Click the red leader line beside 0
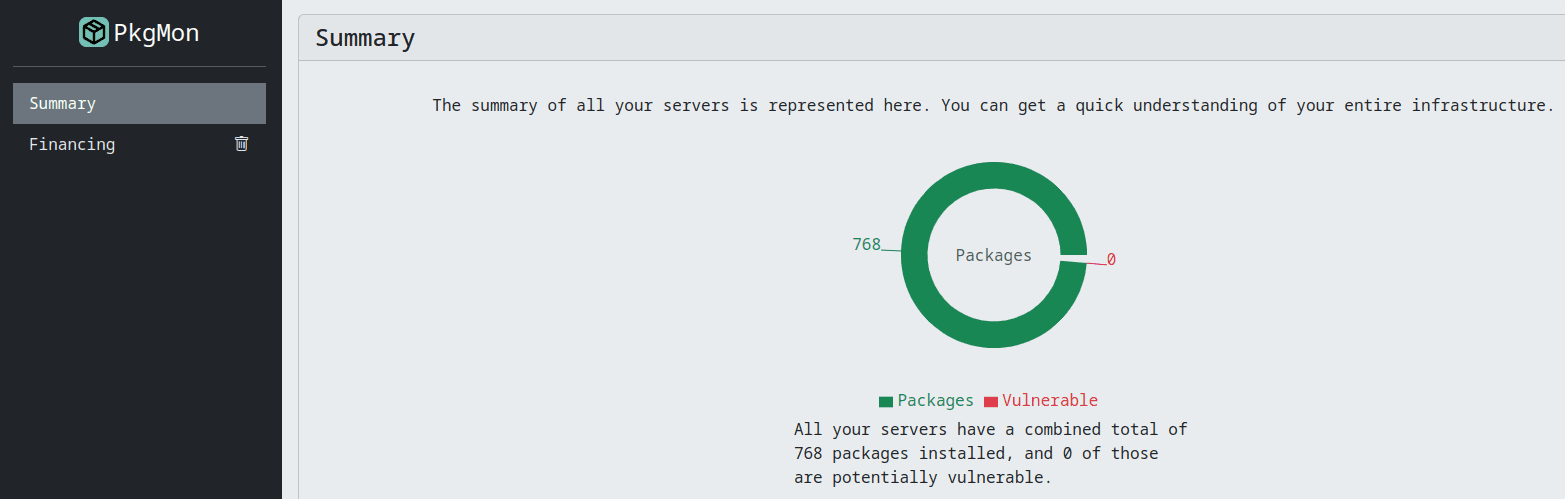 (x=1096, y=263)
